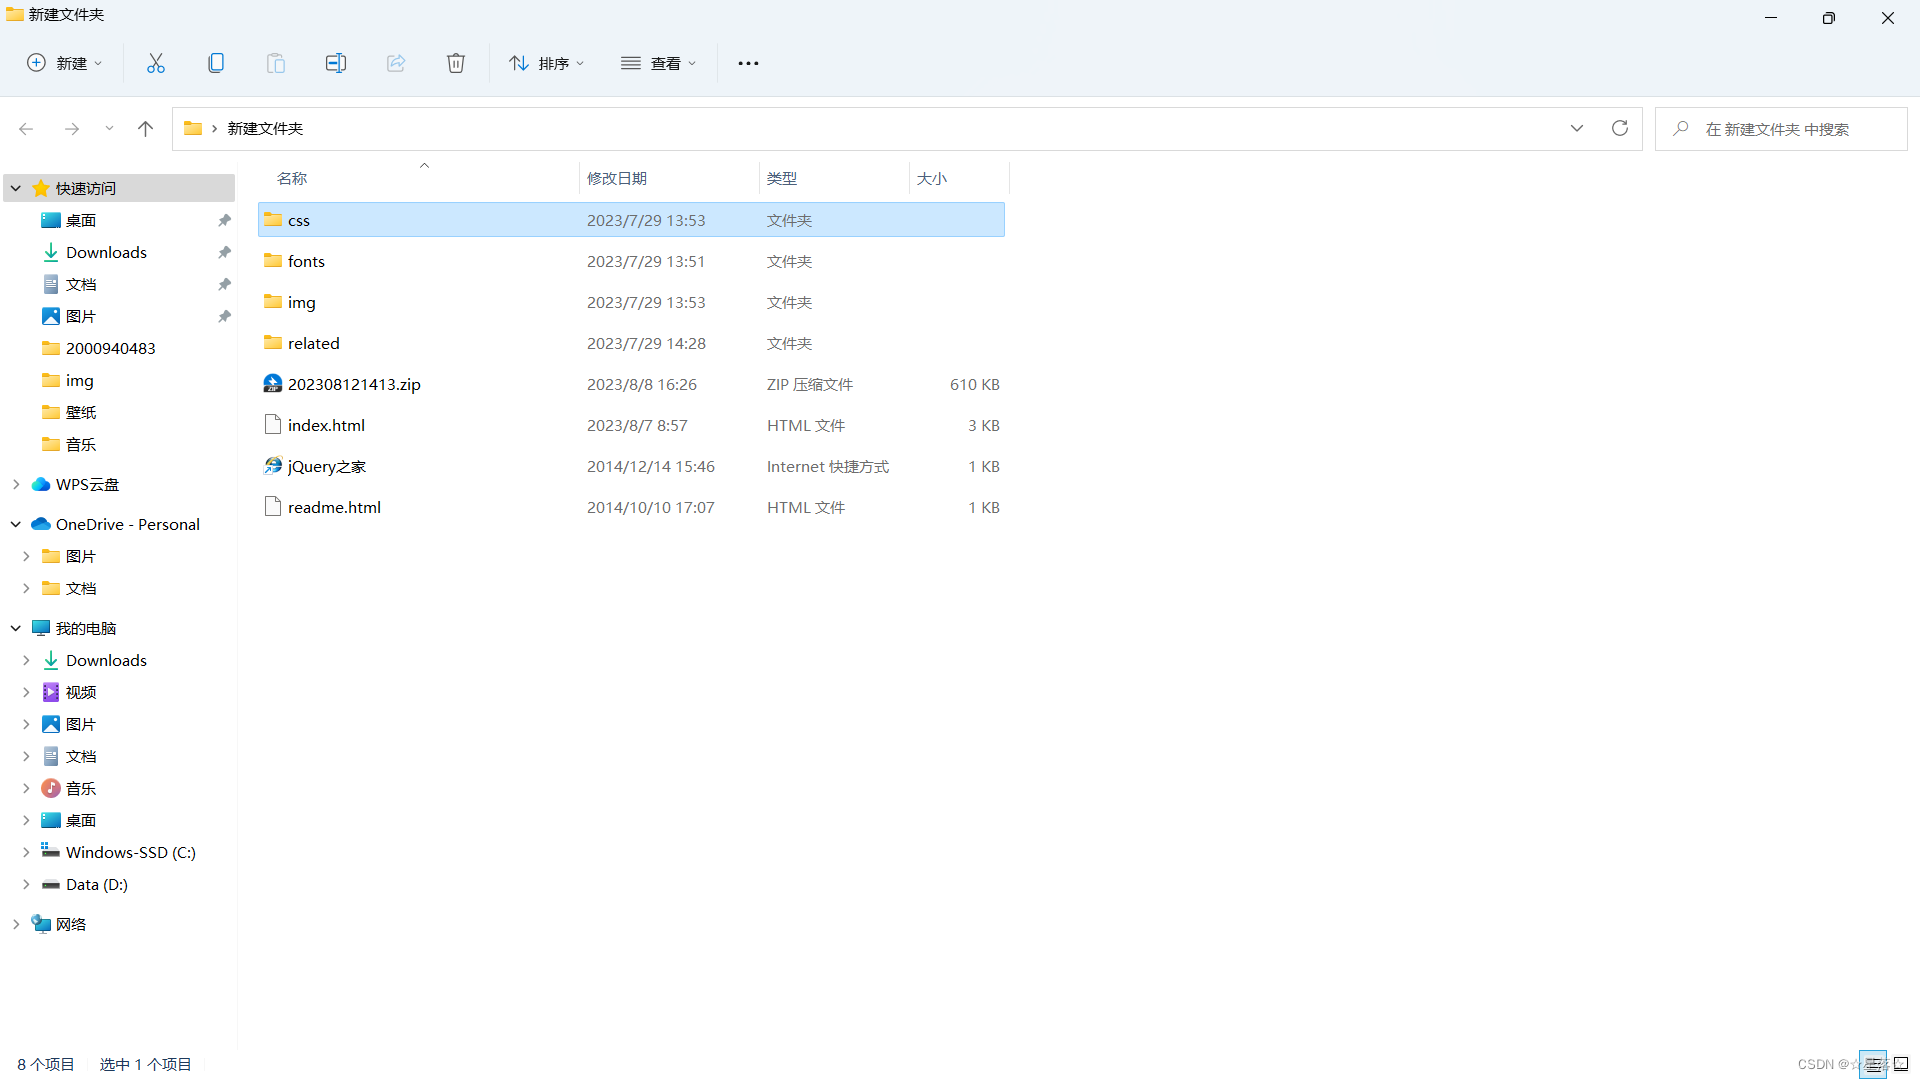This screenshot has width=1920, height=1080.
Task: Open the Sort (排序) dropdown
Action: click(x=547, y=63)
